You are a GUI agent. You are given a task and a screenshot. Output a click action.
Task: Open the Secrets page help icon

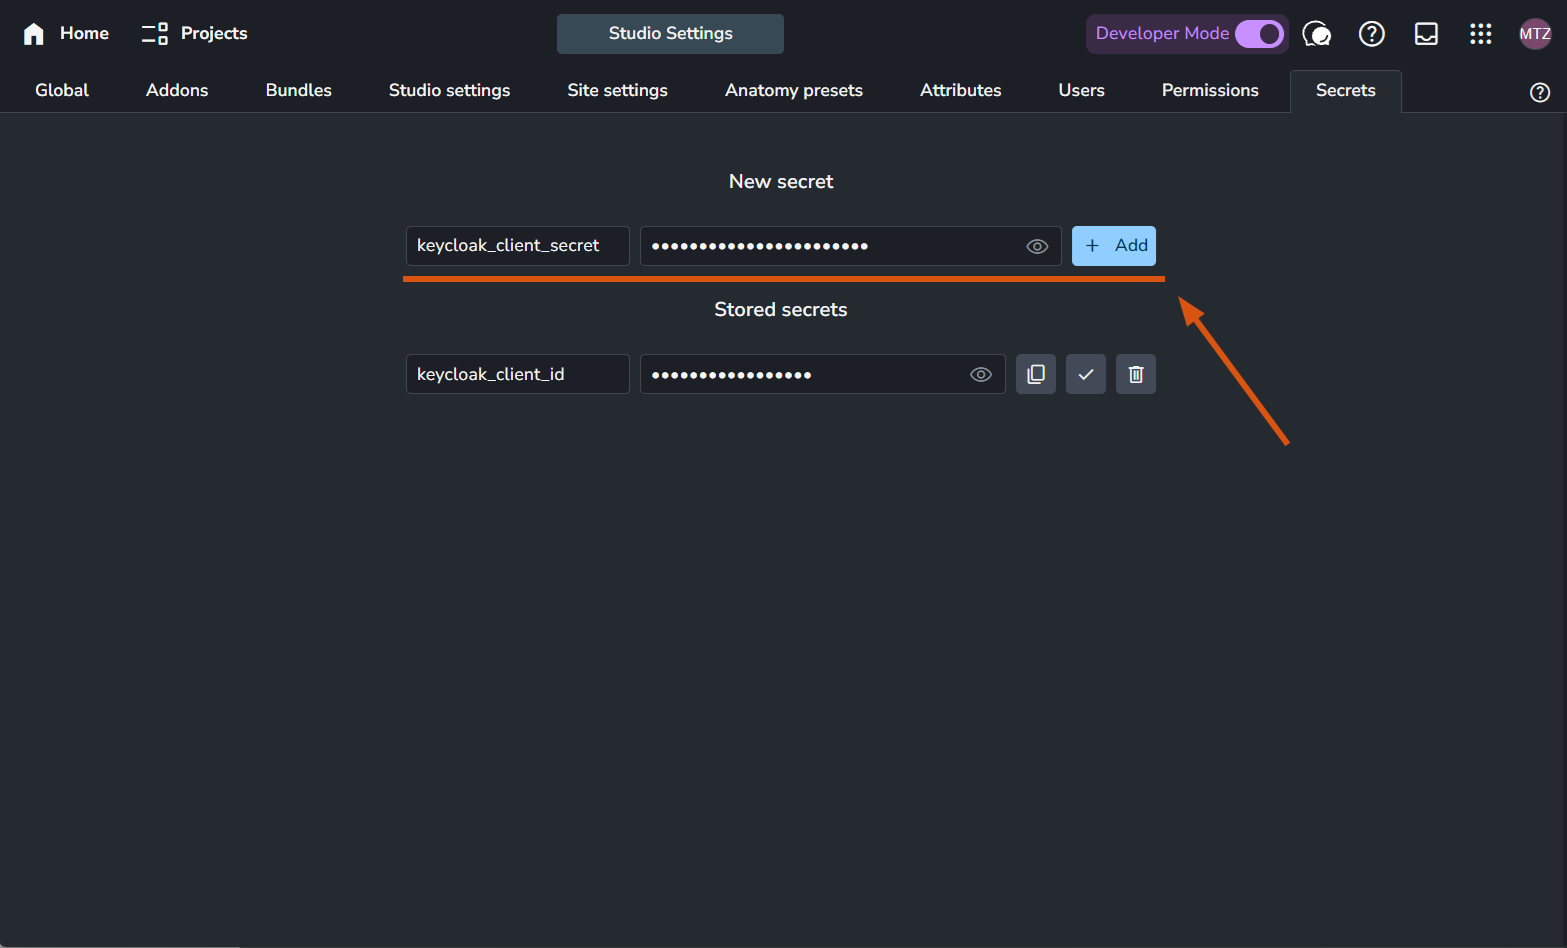click(1539, 92)
